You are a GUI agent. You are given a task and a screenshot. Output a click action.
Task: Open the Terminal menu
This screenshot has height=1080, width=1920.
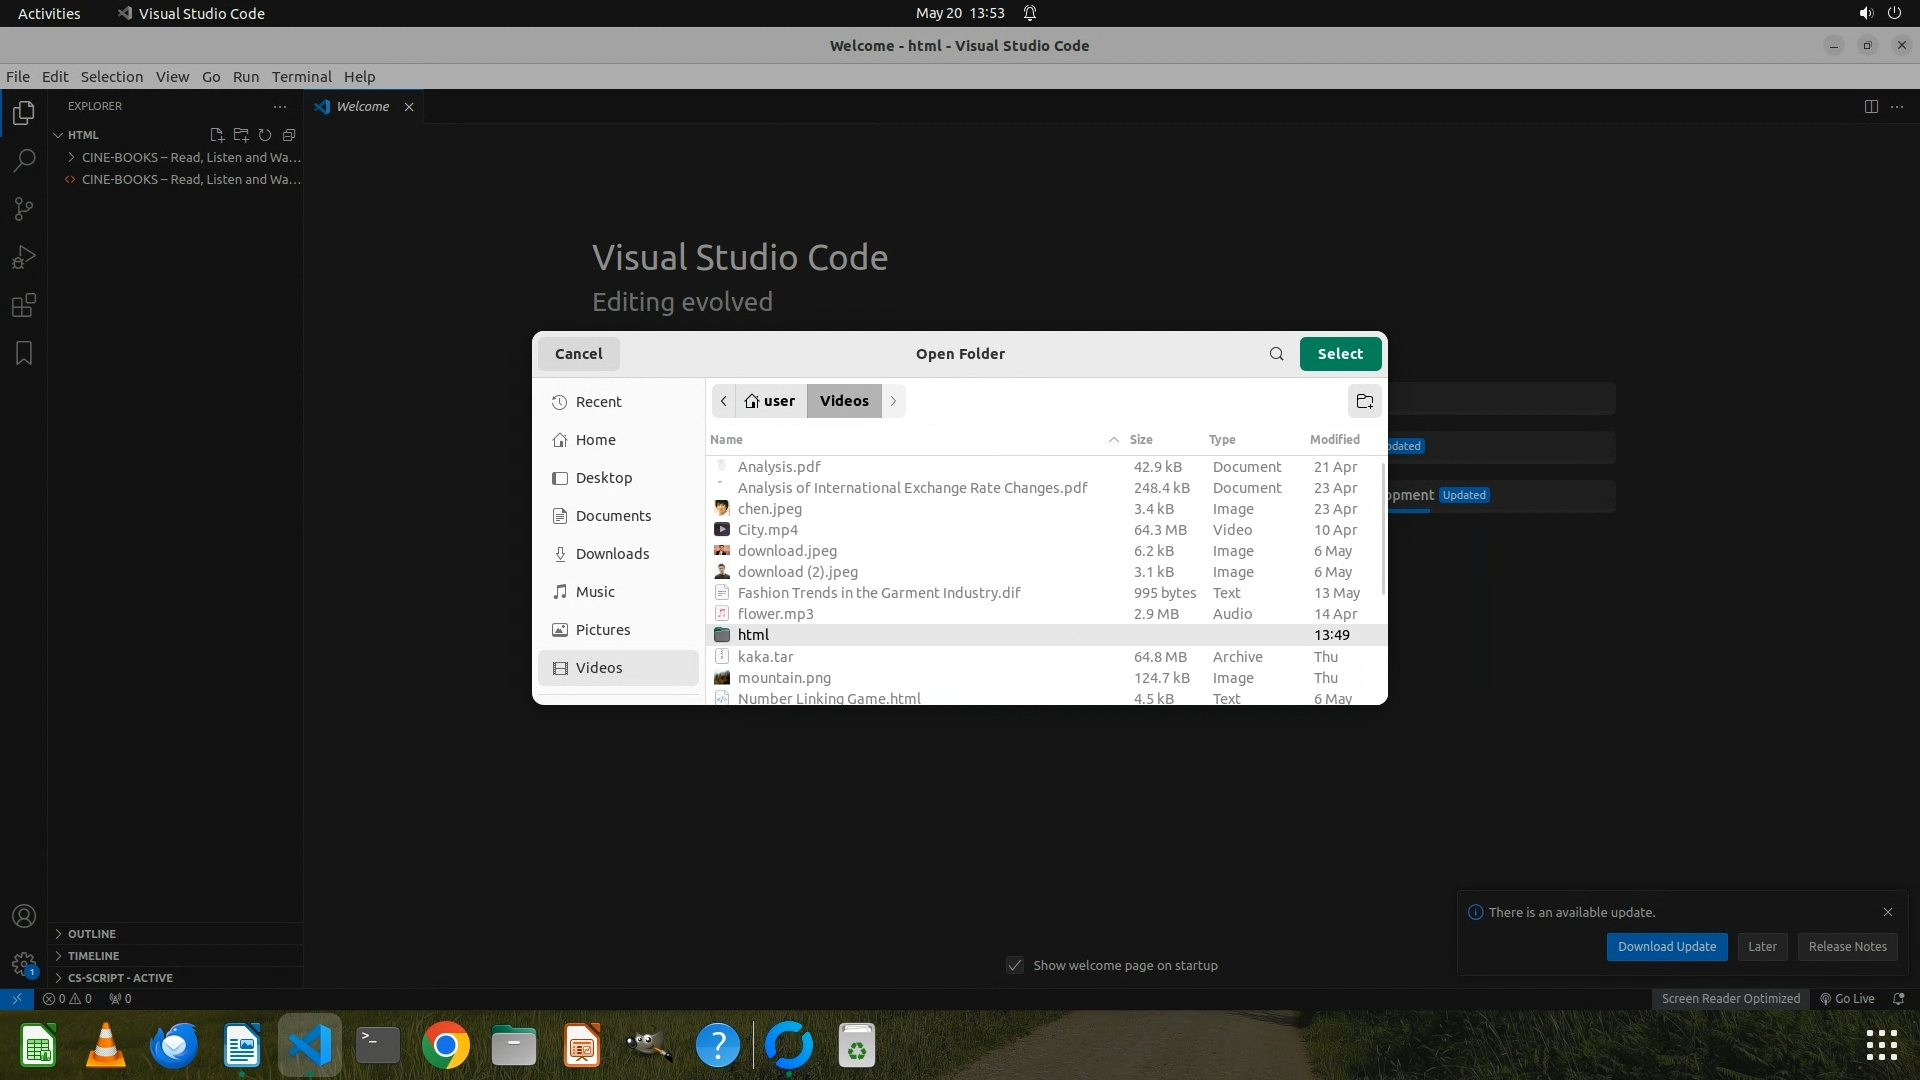tap(301, 77)
